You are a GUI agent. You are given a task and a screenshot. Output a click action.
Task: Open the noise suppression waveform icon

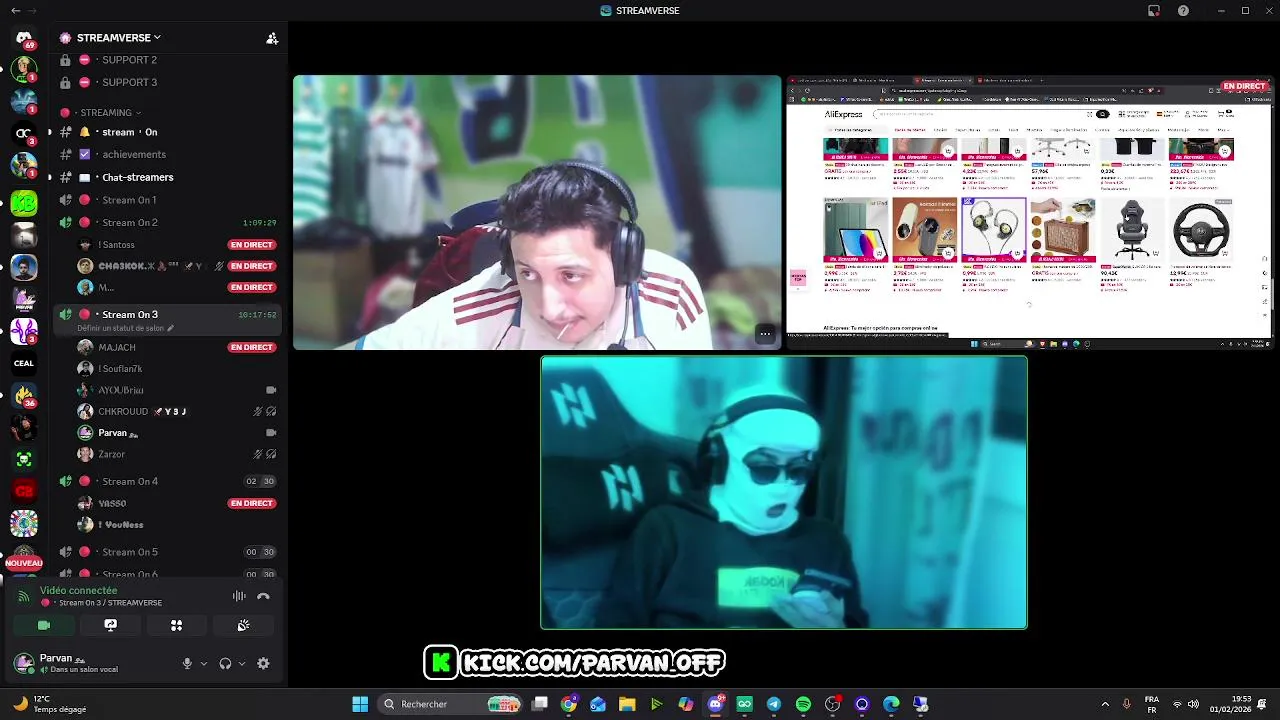(x=239, y=596)
